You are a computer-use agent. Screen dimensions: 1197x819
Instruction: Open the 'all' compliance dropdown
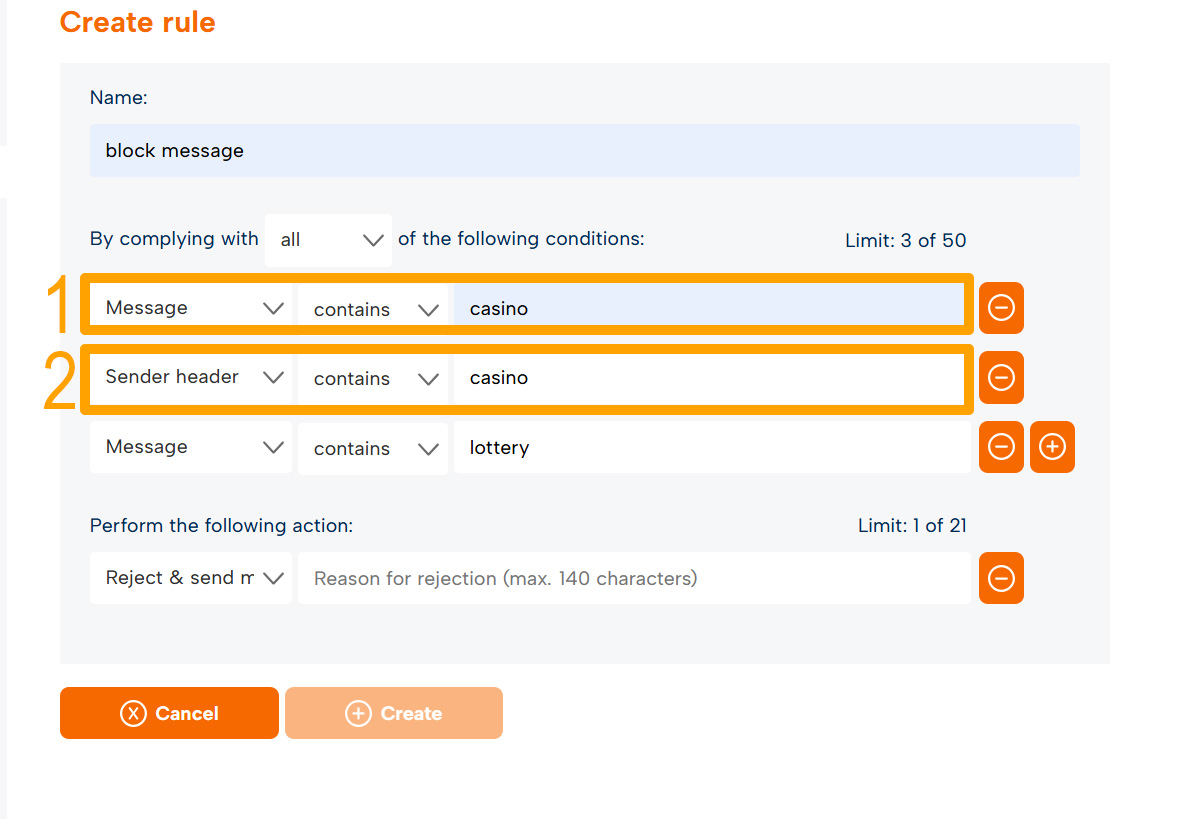328,240
